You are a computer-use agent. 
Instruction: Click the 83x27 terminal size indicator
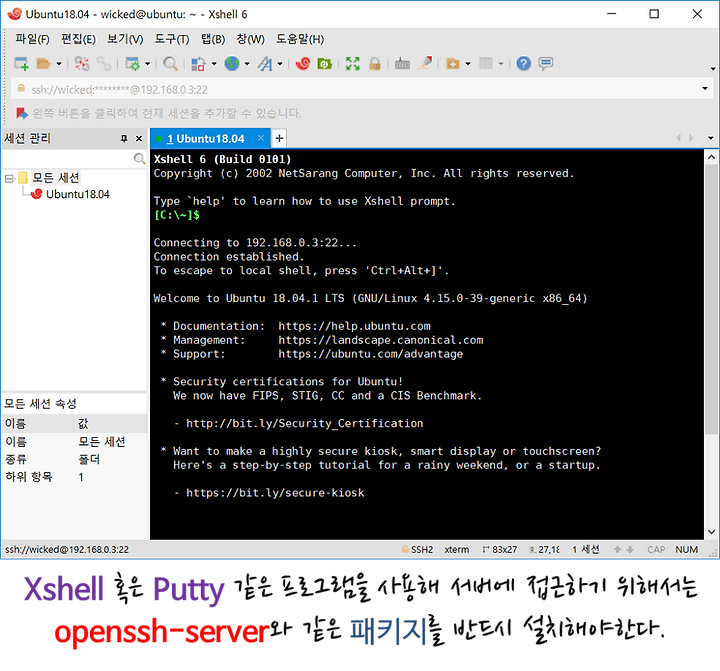click(x=500, y=549)
